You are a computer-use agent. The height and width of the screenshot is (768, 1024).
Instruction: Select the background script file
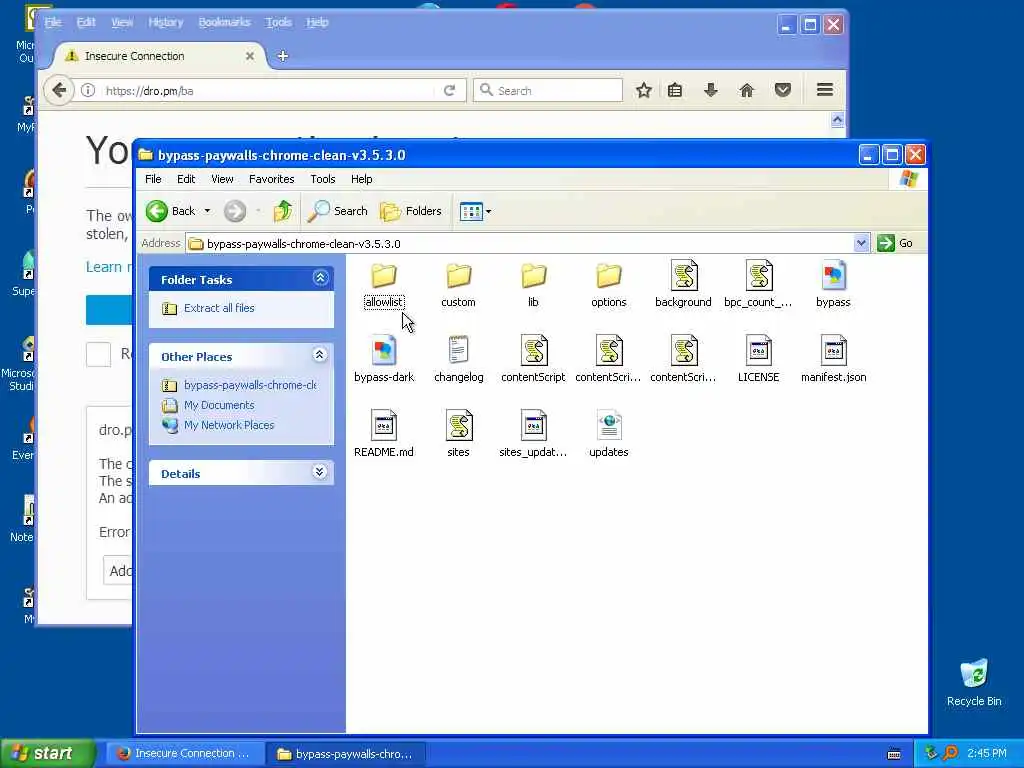683,284
